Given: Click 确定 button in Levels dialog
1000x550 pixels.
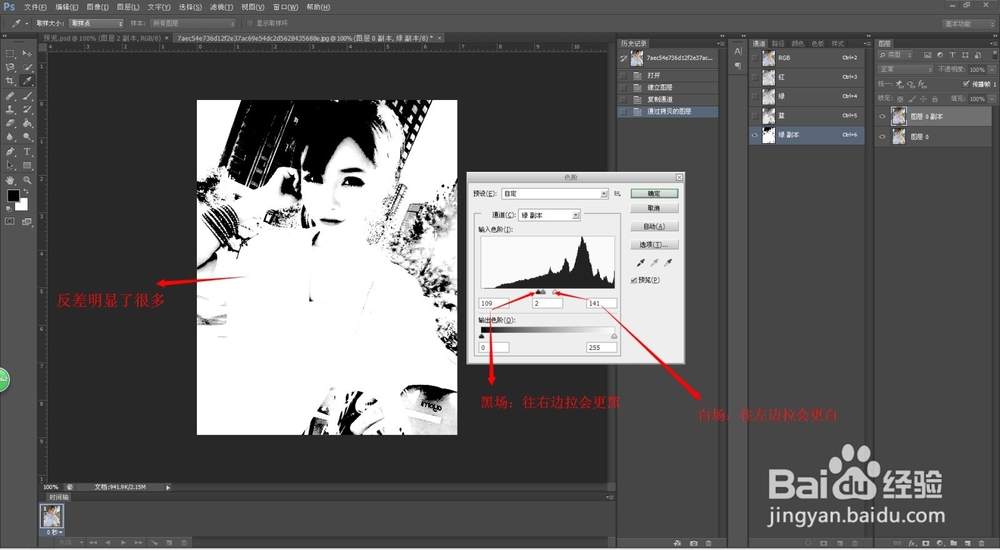Looking at the screenshot, I should pos(654,193).
